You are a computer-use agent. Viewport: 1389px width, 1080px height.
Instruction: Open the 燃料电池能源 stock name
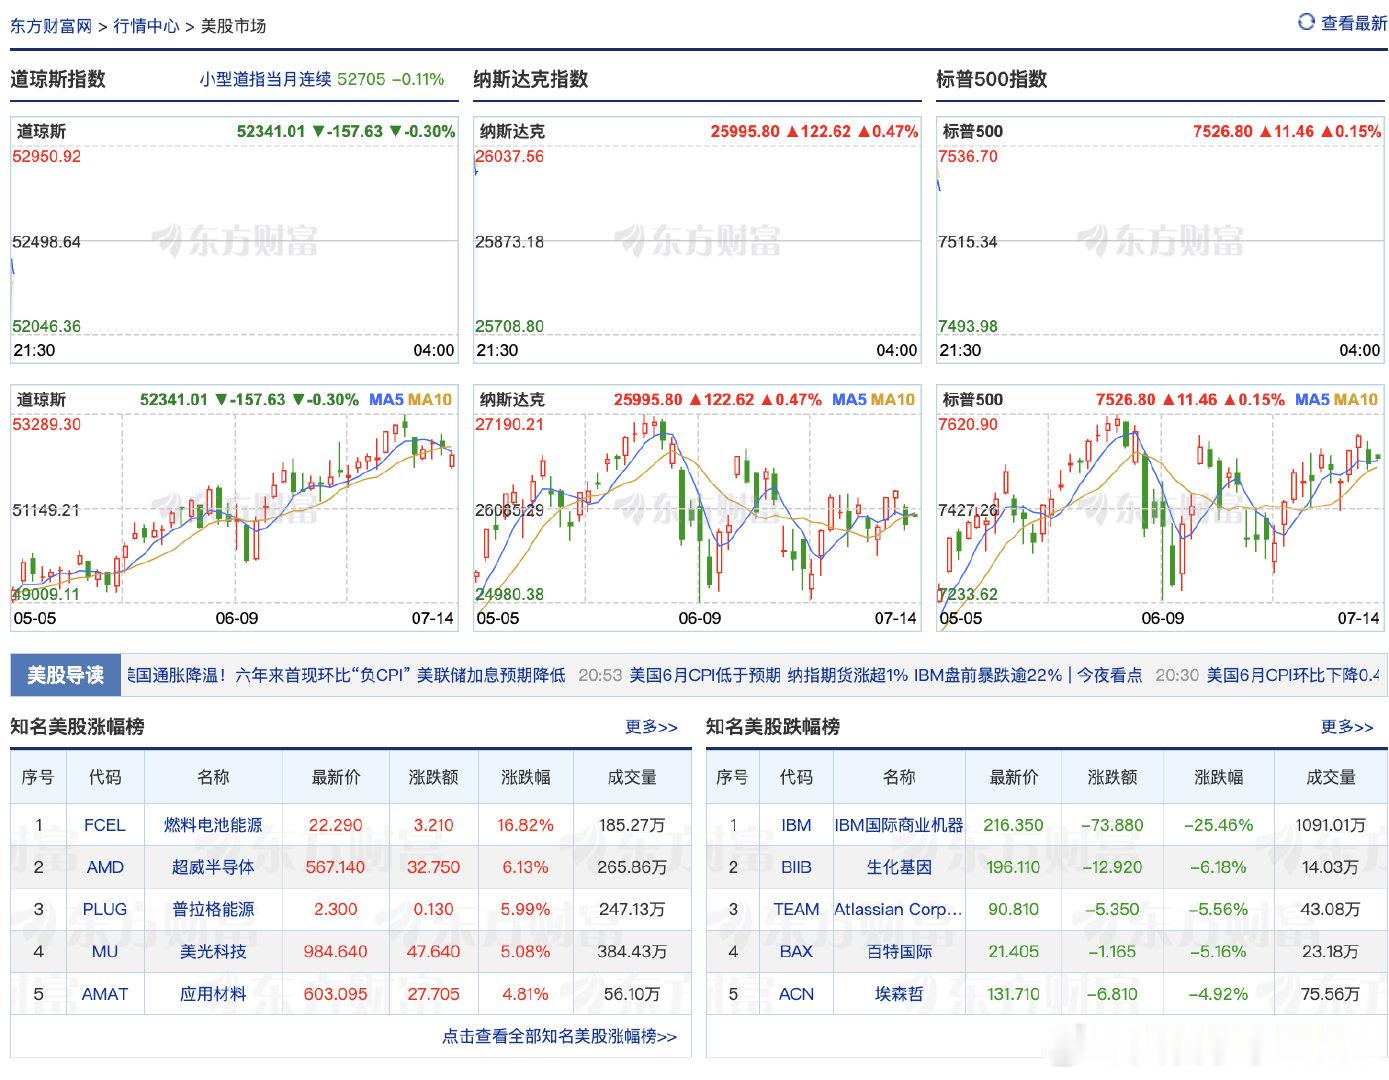[213, 825]
